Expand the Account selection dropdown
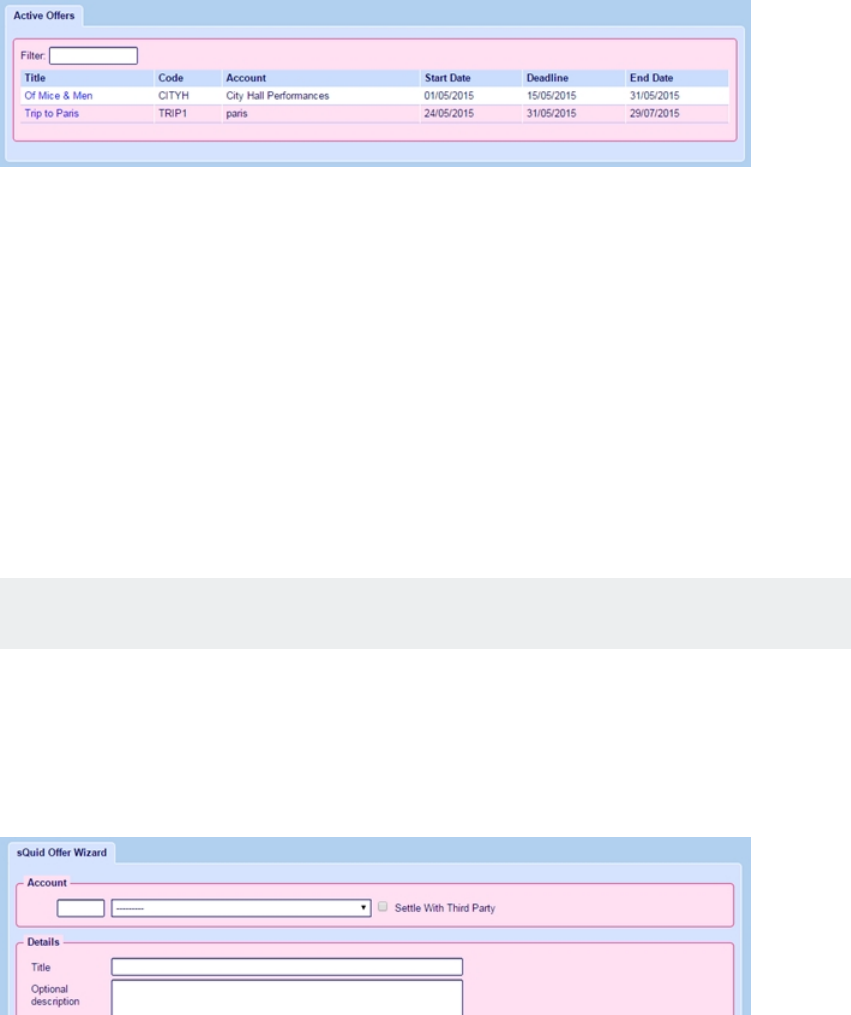Screen dimensions: 851x1015 241,908
